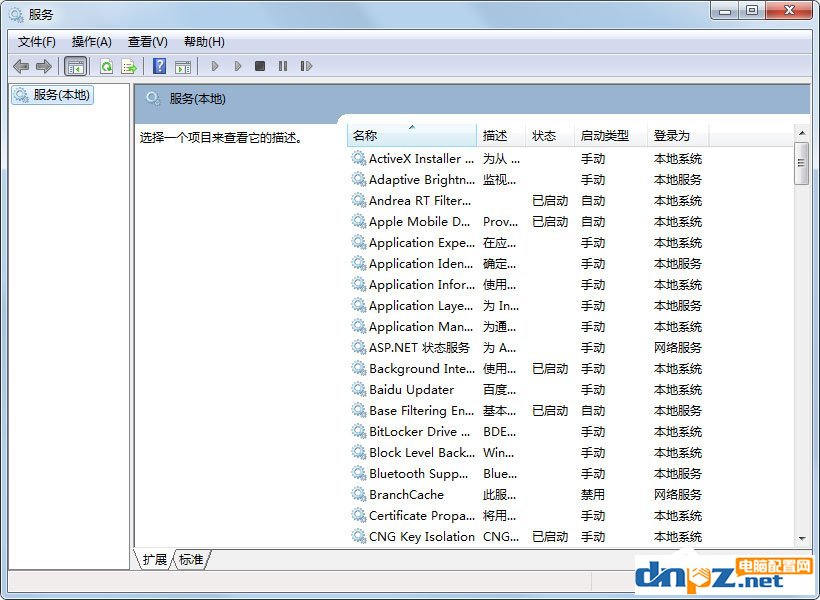Select the gear icon of Base Filtering Engine
The width and height of the screenshot is (820, 600).
[358, 410]
